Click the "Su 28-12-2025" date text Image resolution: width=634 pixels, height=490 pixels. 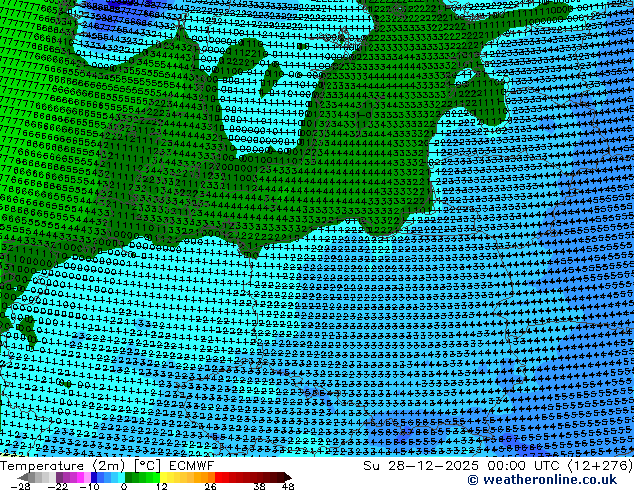click(421, 466)
